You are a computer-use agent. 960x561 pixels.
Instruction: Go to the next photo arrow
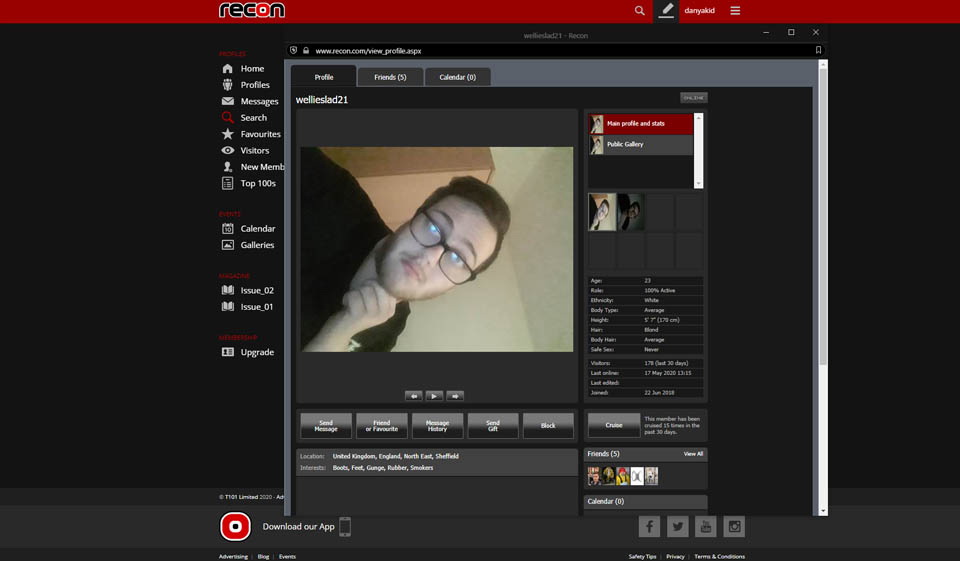click(455, 396)
